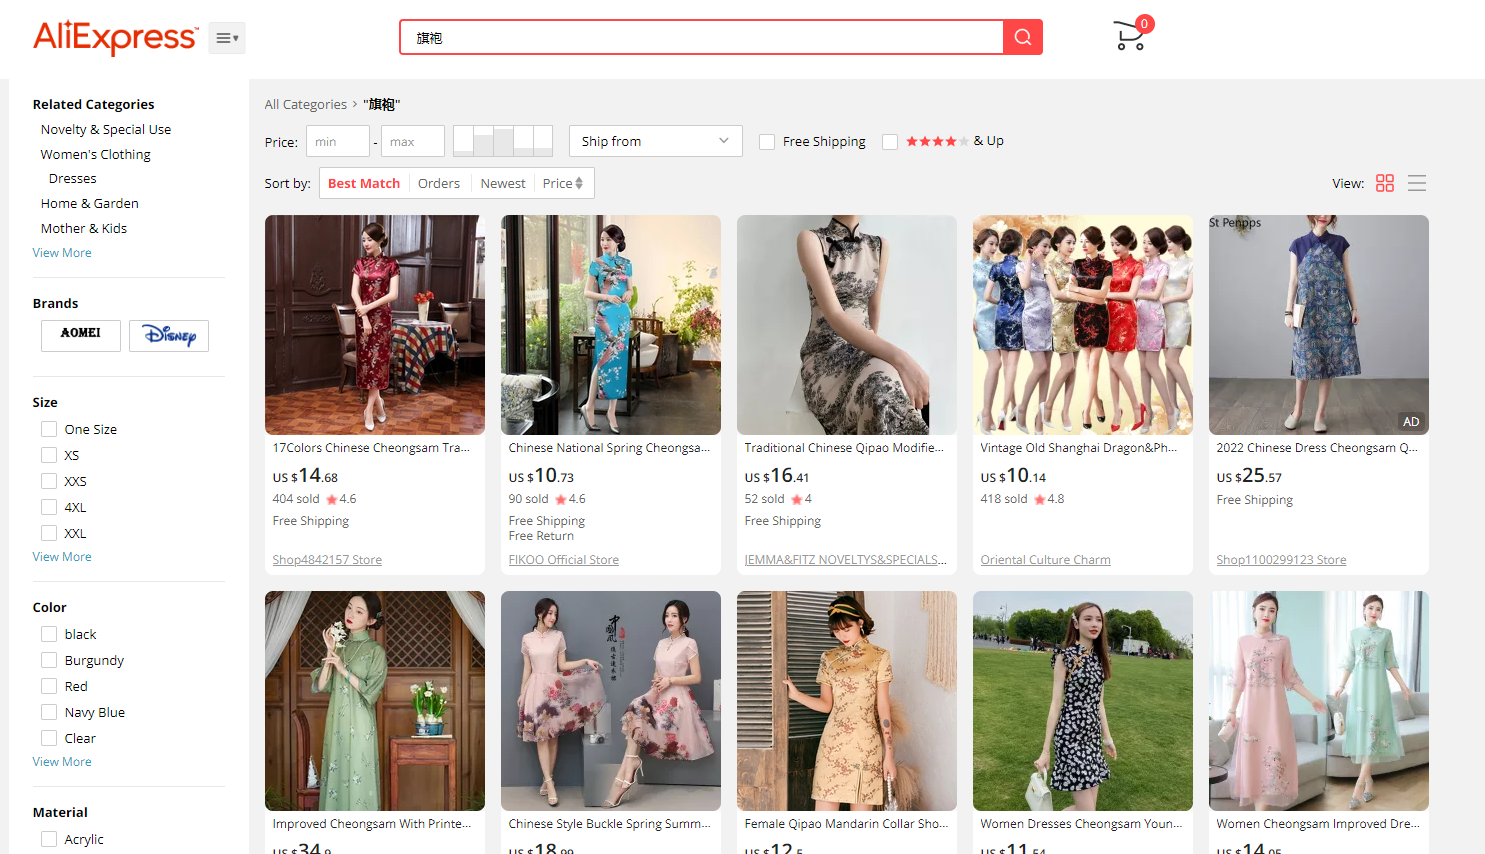
Task: Switch to list view layout
Action: (x=1416, y=183)
